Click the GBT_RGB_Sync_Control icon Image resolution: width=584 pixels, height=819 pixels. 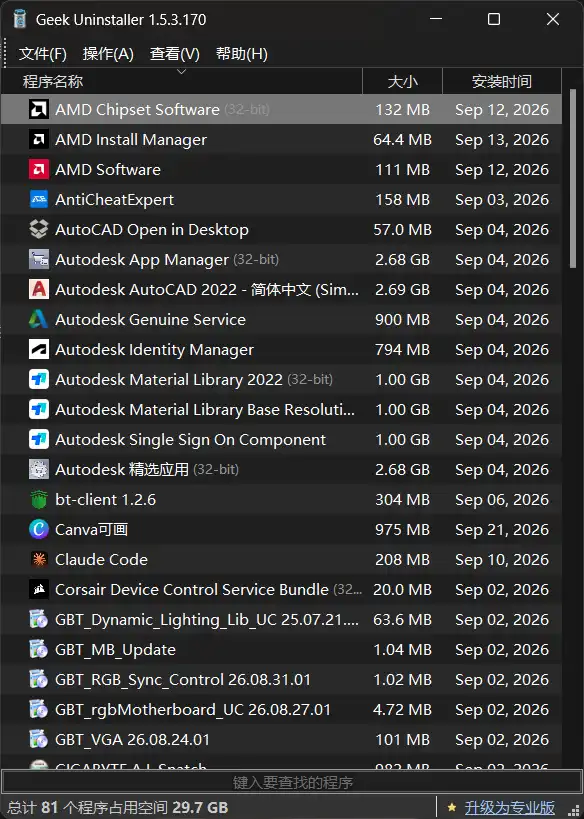(x=39, y=680)
